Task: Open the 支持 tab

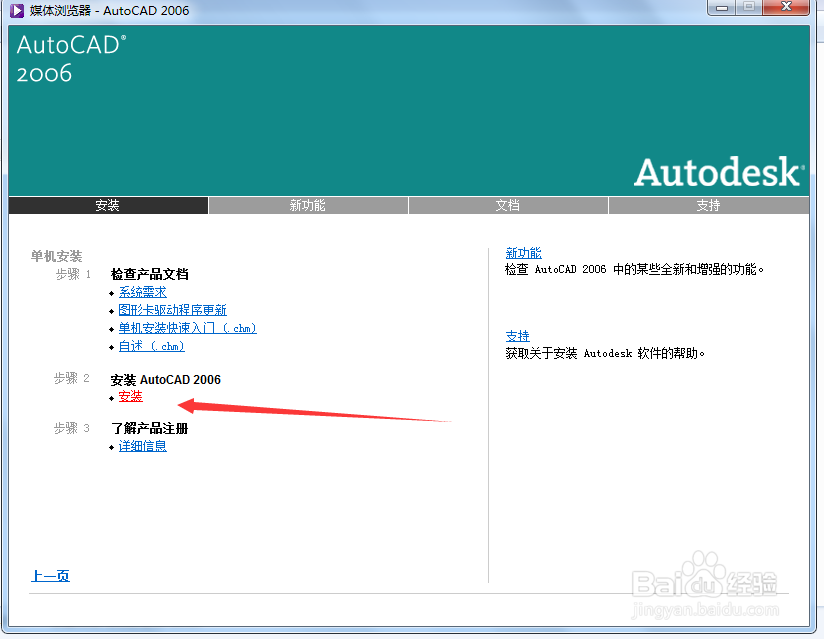Action: (708, 205)
